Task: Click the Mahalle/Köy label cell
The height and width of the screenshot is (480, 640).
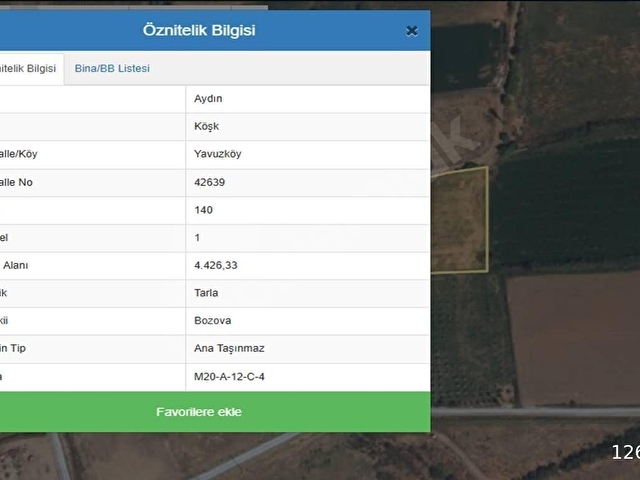Action: pyautogui.click(x=93, y=154)
